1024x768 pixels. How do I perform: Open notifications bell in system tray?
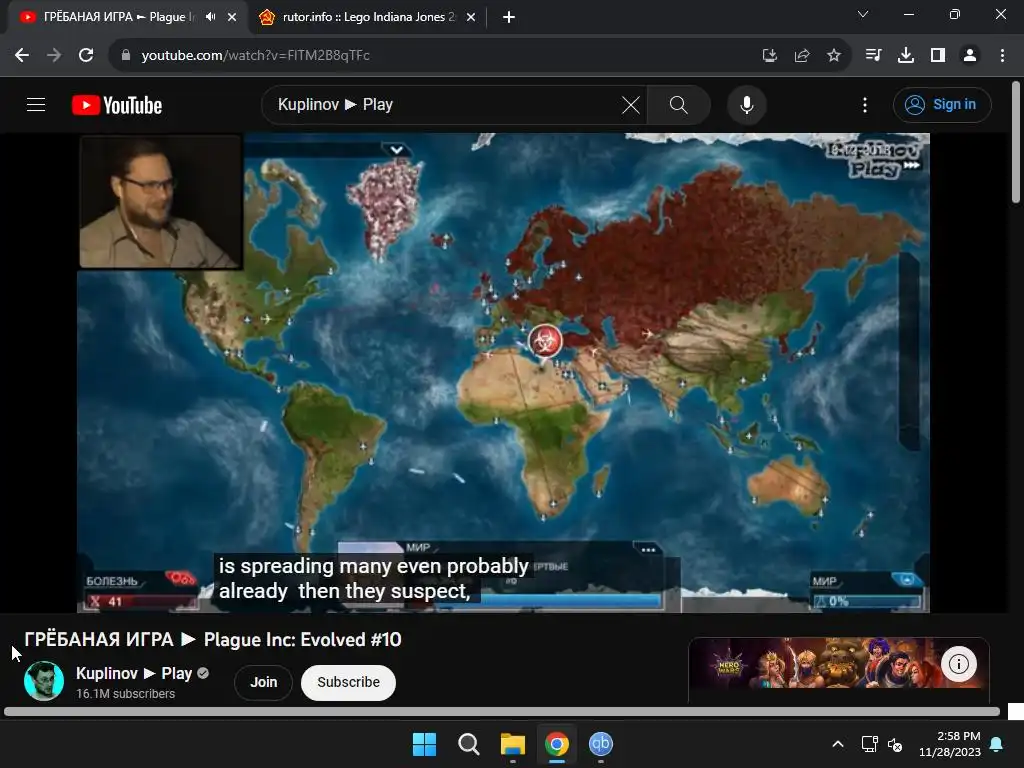(x=997, y=744)
